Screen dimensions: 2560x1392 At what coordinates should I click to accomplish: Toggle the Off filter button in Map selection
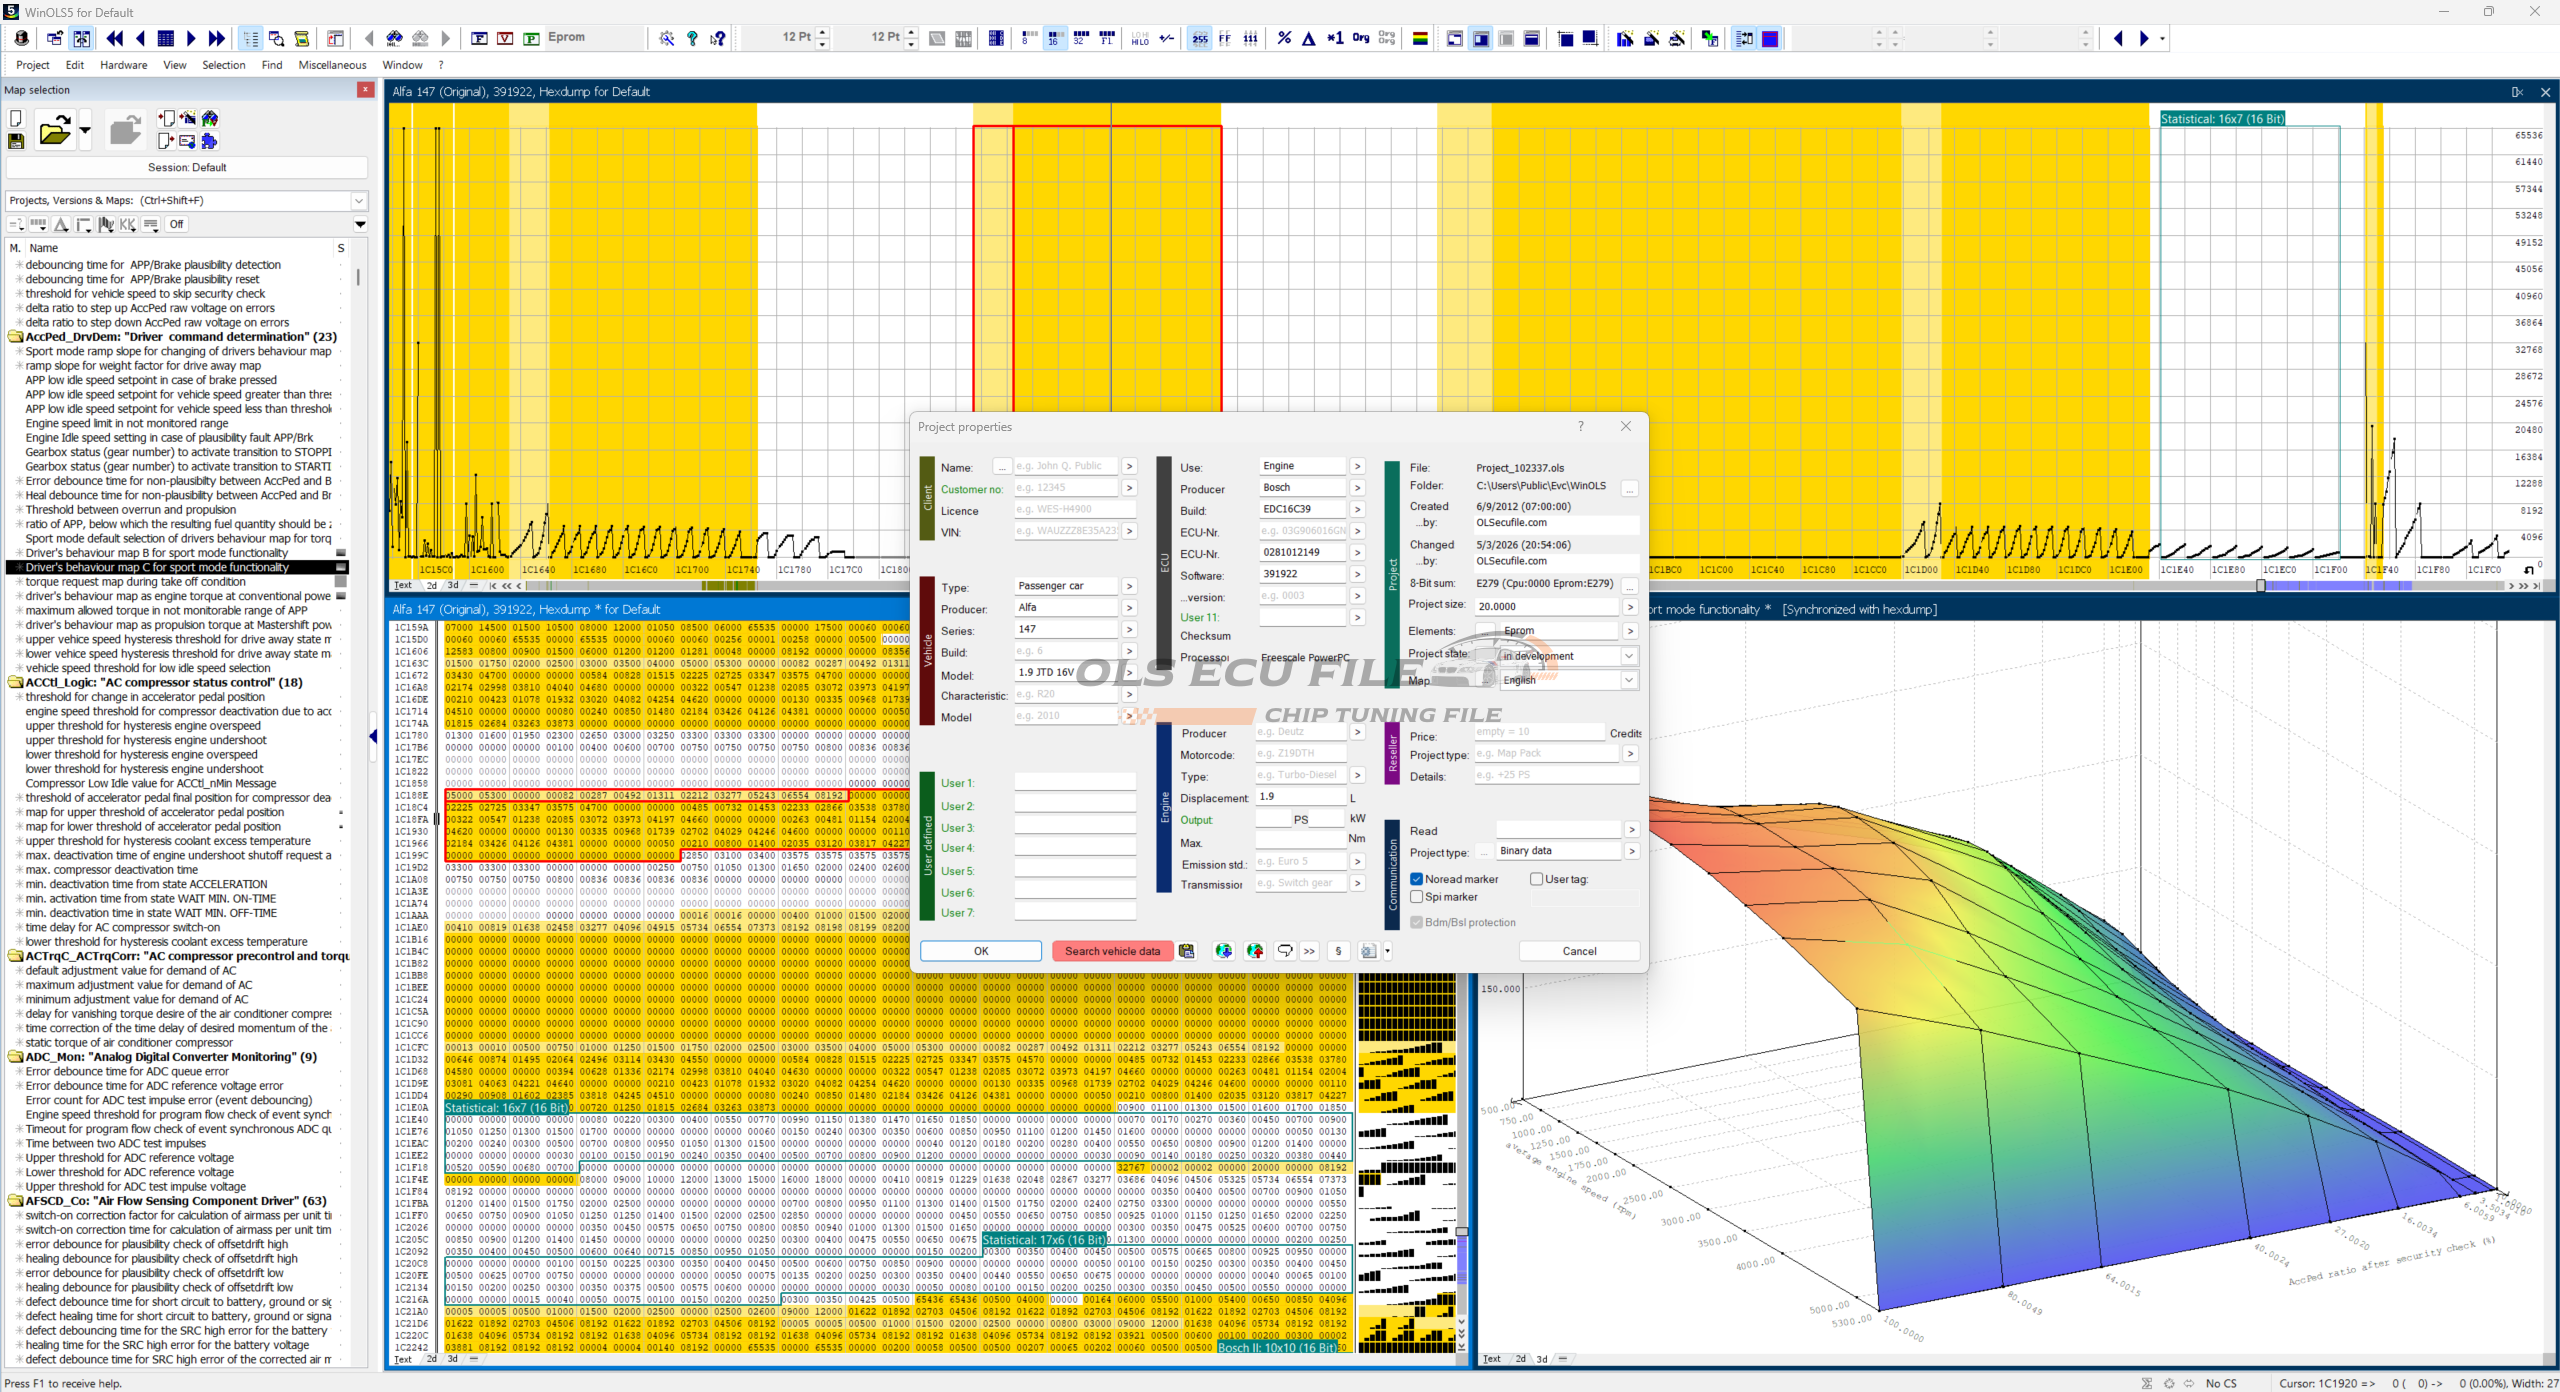click(176, 224)
